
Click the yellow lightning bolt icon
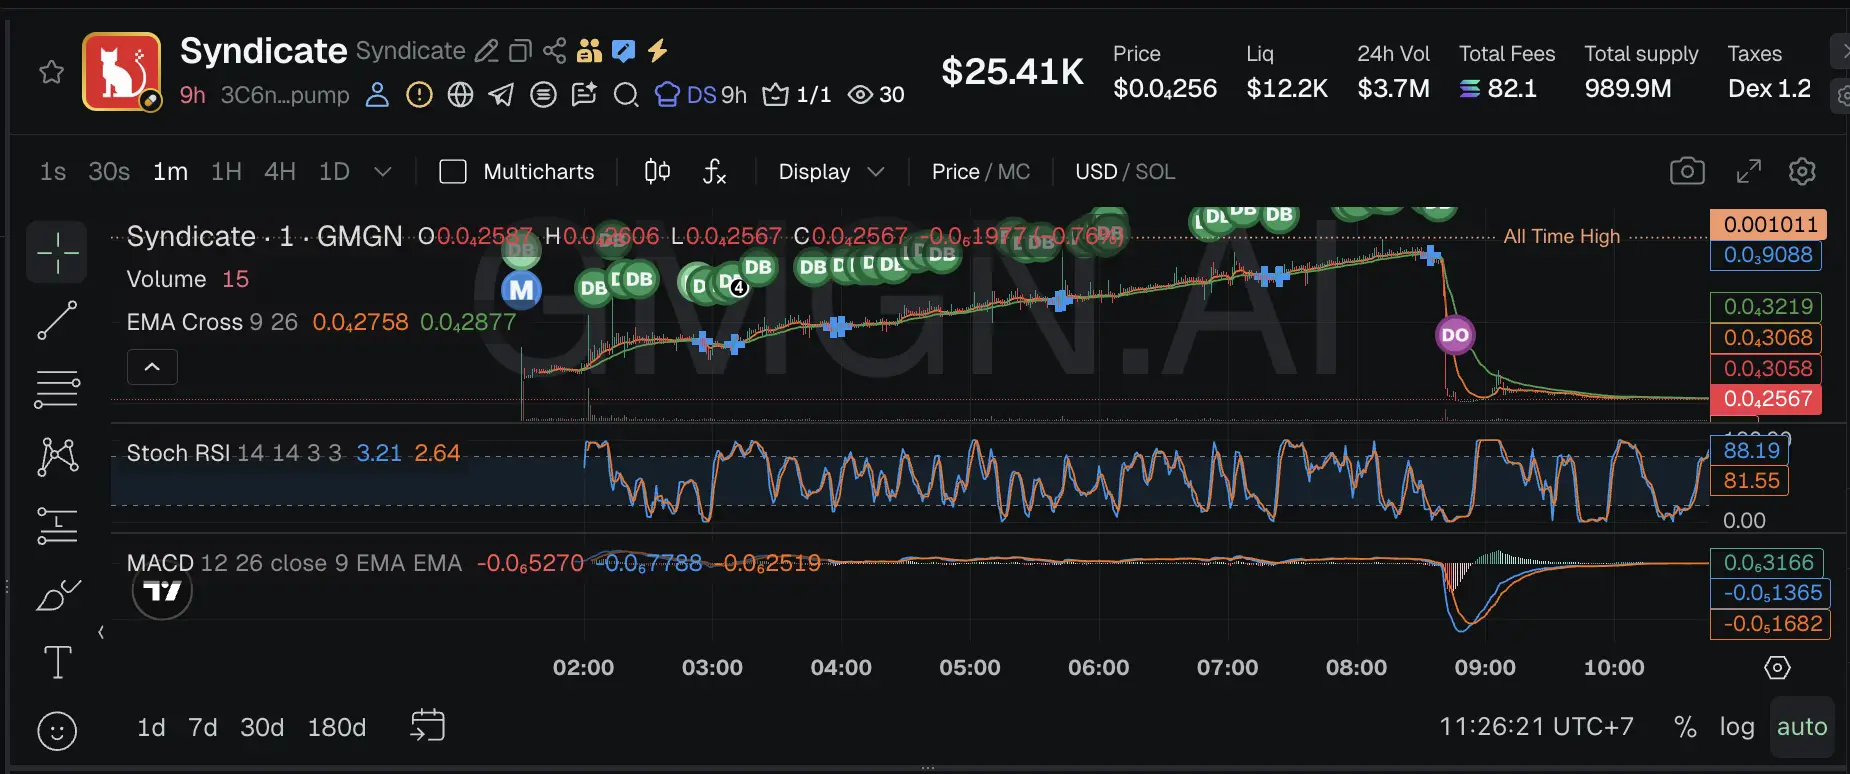[x=657, y=50]
